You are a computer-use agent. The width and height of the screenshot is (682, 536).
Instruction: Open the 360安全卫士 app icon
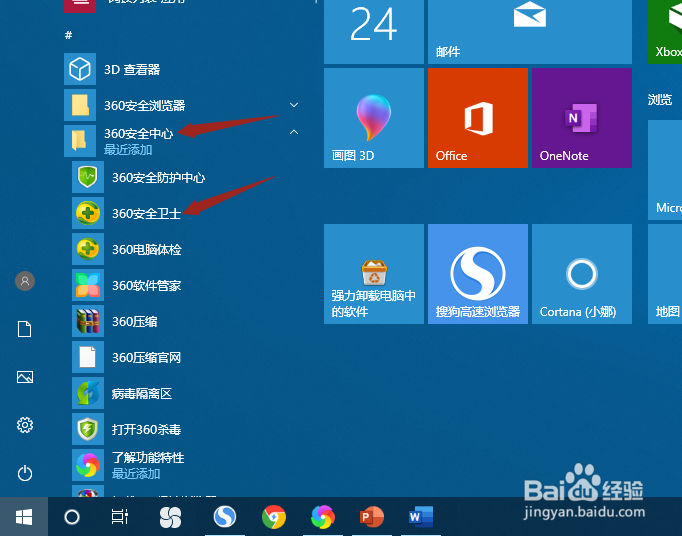click(x=88, y=213)
